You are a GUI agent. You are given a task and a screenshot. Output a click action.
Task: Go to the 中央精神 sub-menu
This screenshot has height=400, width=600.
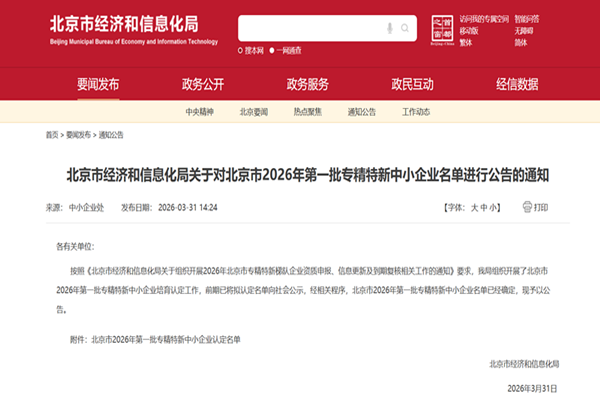click(200, 112)
